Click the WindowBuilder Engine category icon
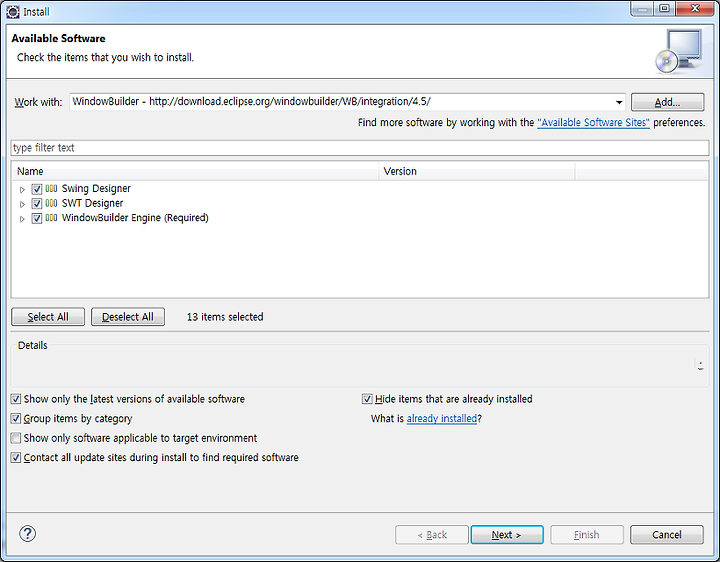 click(51, 218)
